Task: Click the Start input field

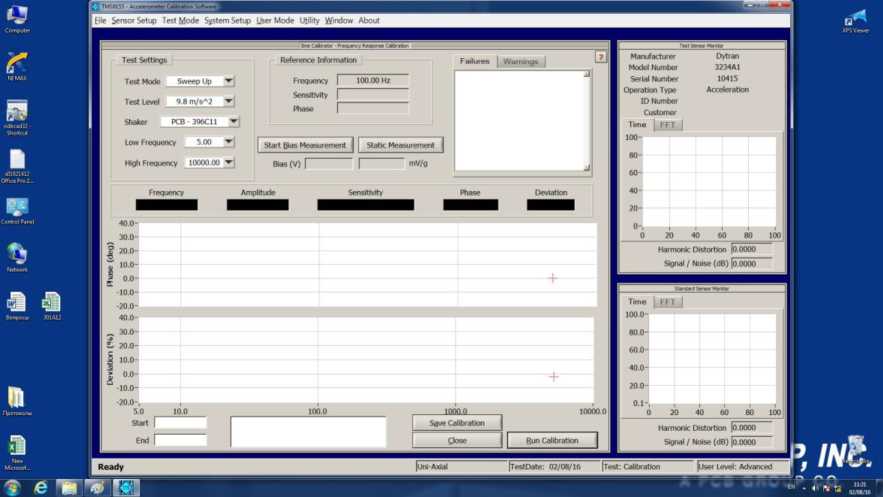Action: tap(180, 423)
